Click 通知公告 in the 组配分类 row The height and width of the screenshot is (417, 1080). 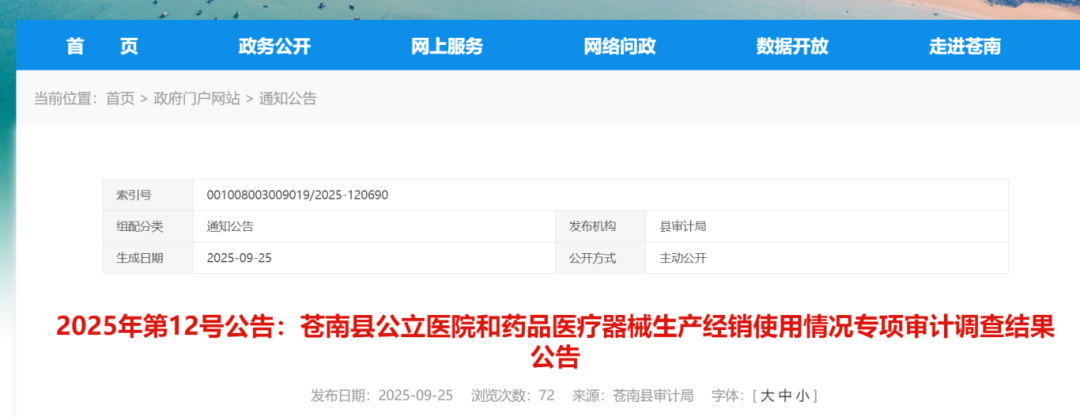click(230, 226)
